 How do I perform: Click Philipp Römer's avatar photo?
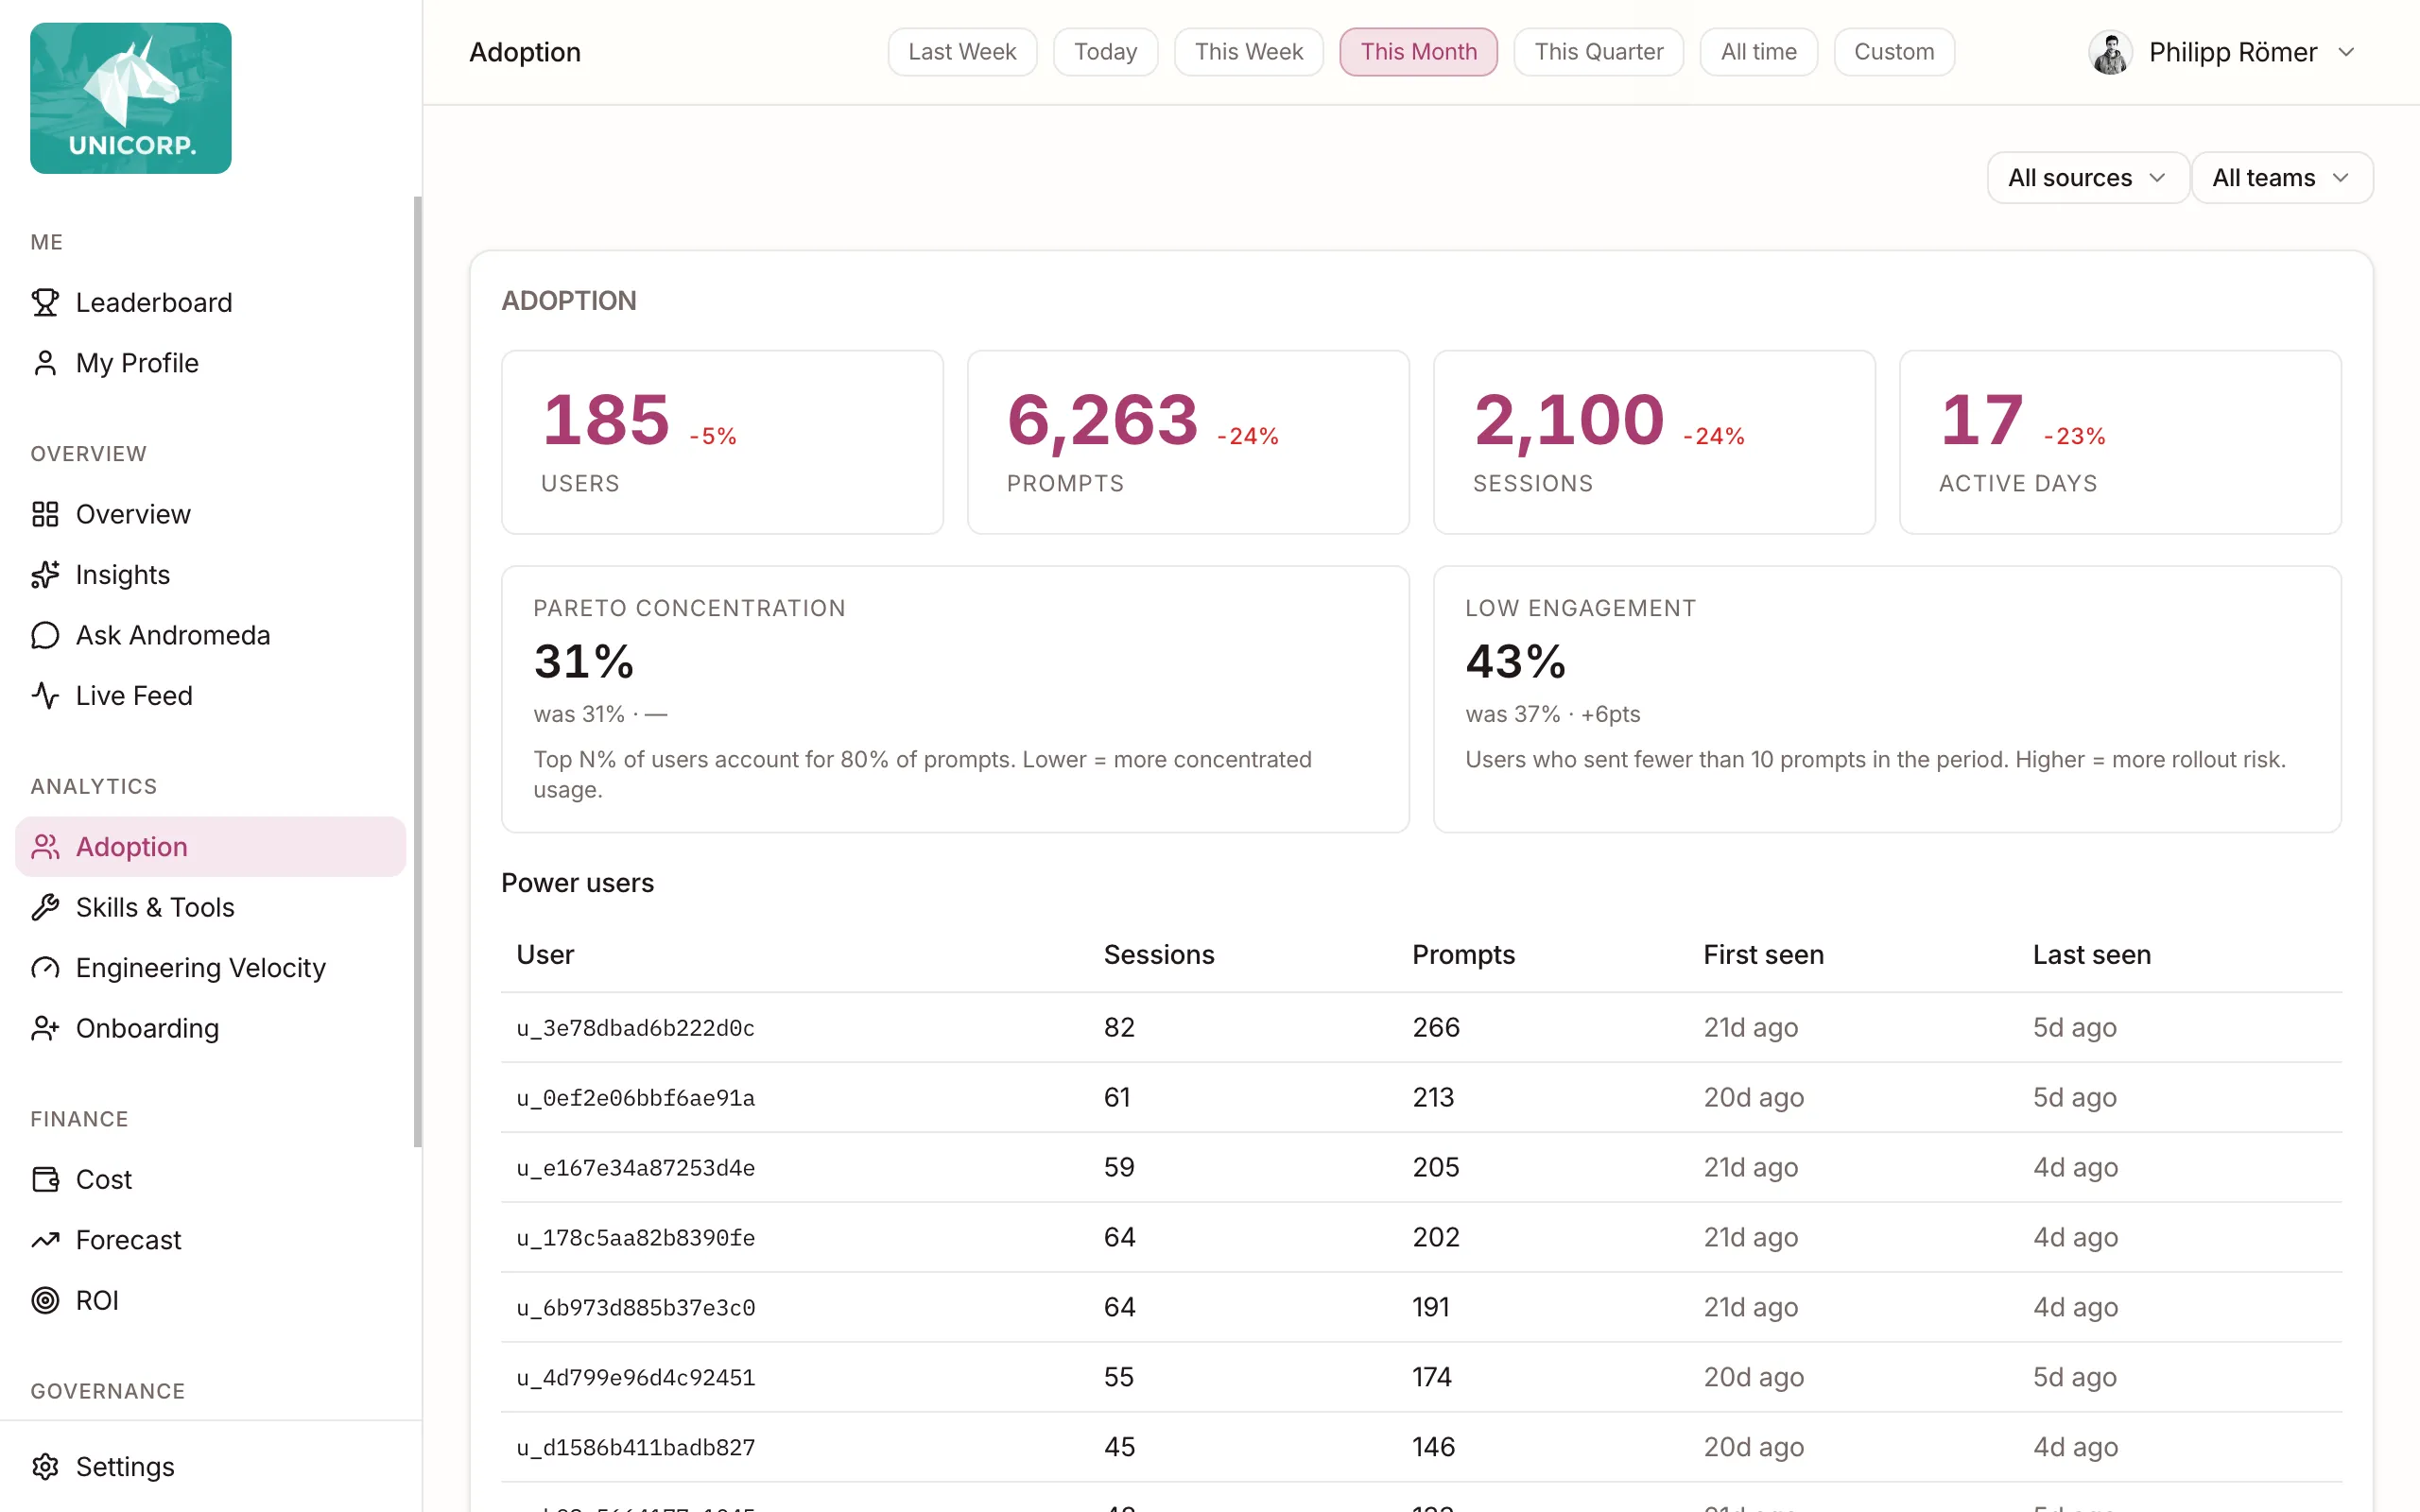(x=2110, y=52)
